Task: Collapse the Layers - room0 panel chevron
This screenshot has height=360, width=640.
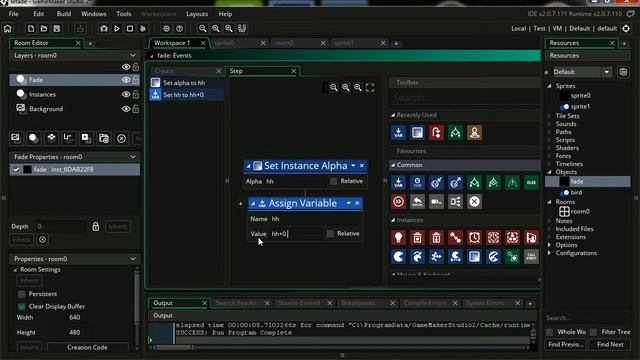Action: click(133, 55)
